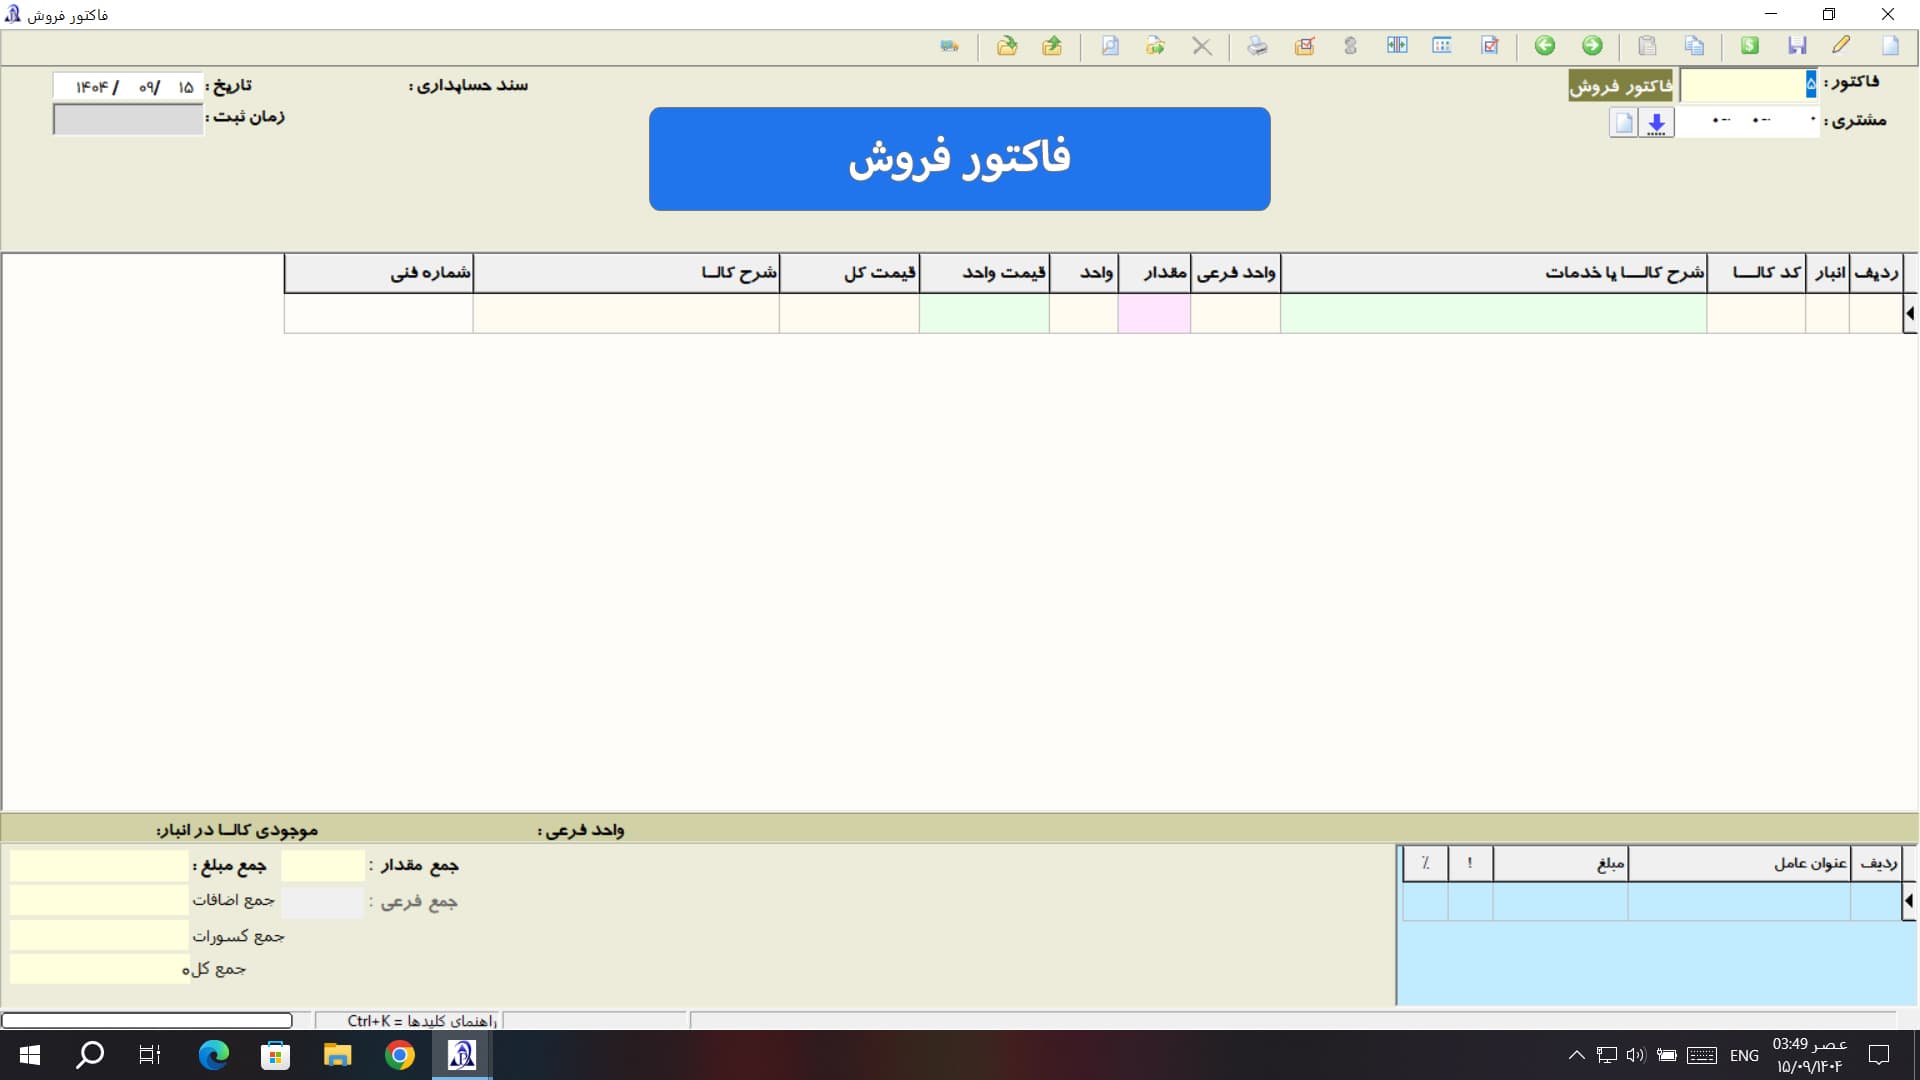Click the pink quantity cell in first row
This screenshot has width=1920, height=1080.
coord(1155,314)
